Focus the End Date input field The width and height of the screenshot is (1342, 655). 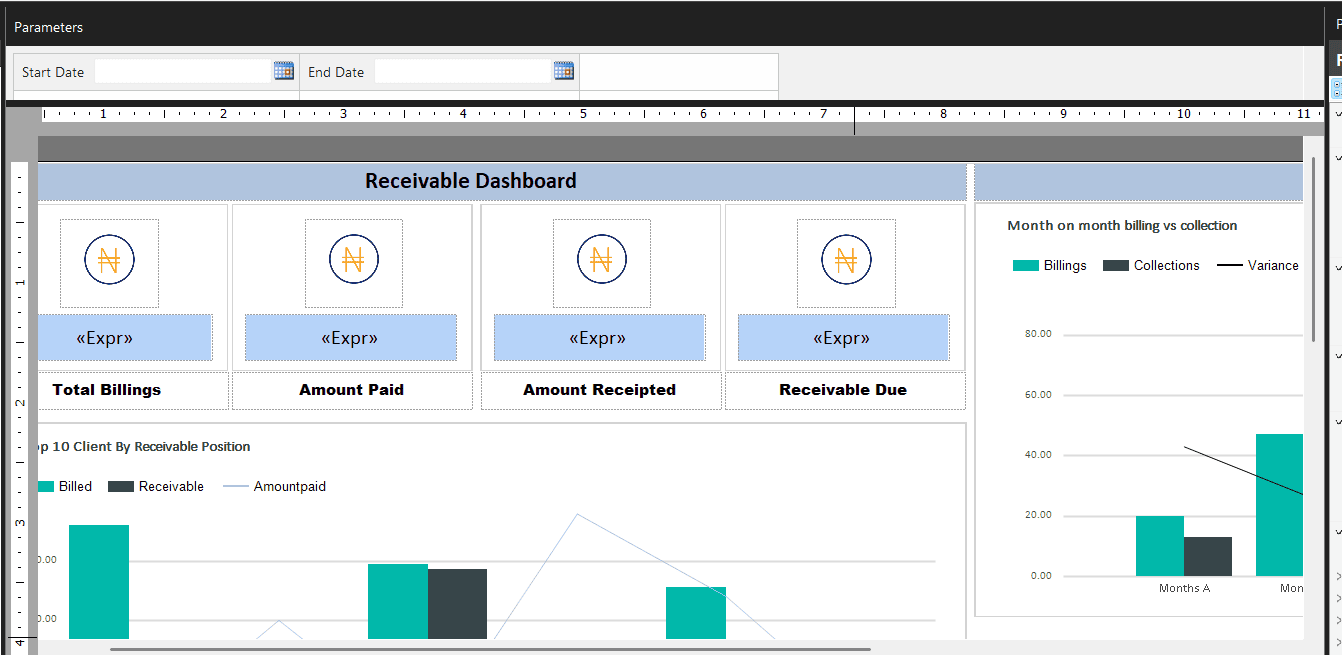click(463, 72)
